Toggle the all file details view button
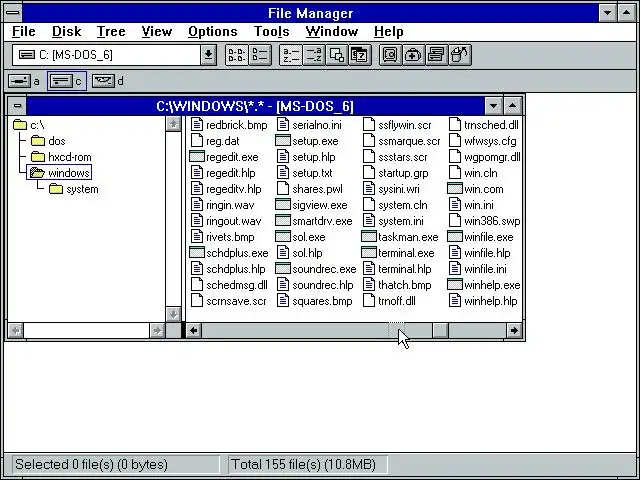Screen dimensions: 640x480 (260, 55)
